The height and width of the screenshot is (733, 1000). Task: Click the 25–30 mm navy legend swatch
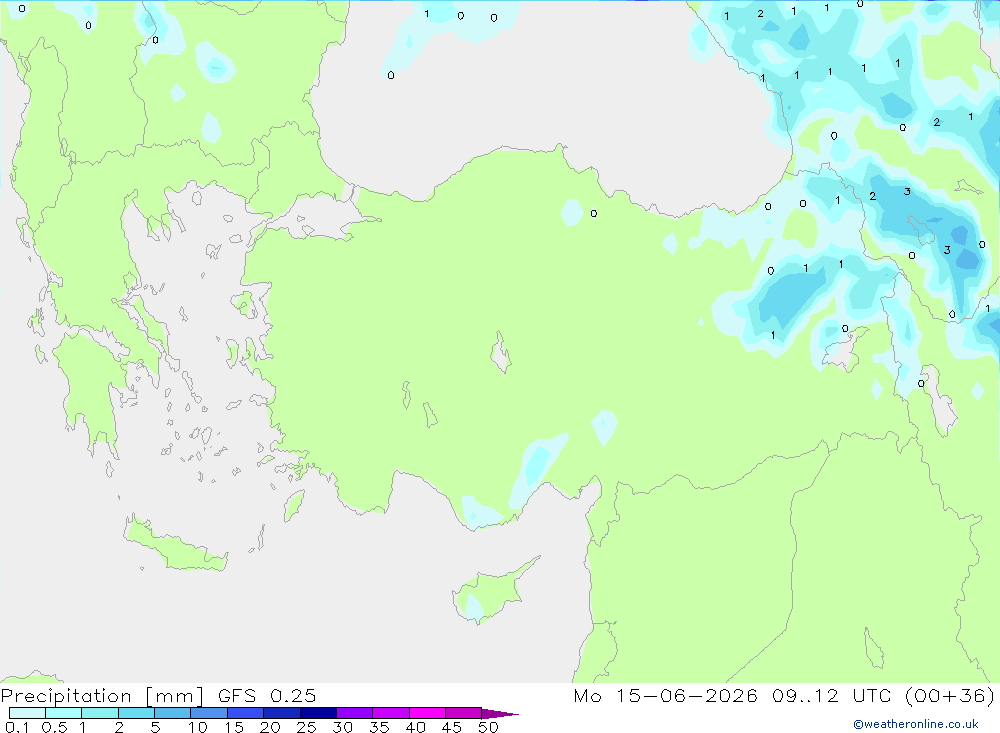click(318, 713)
